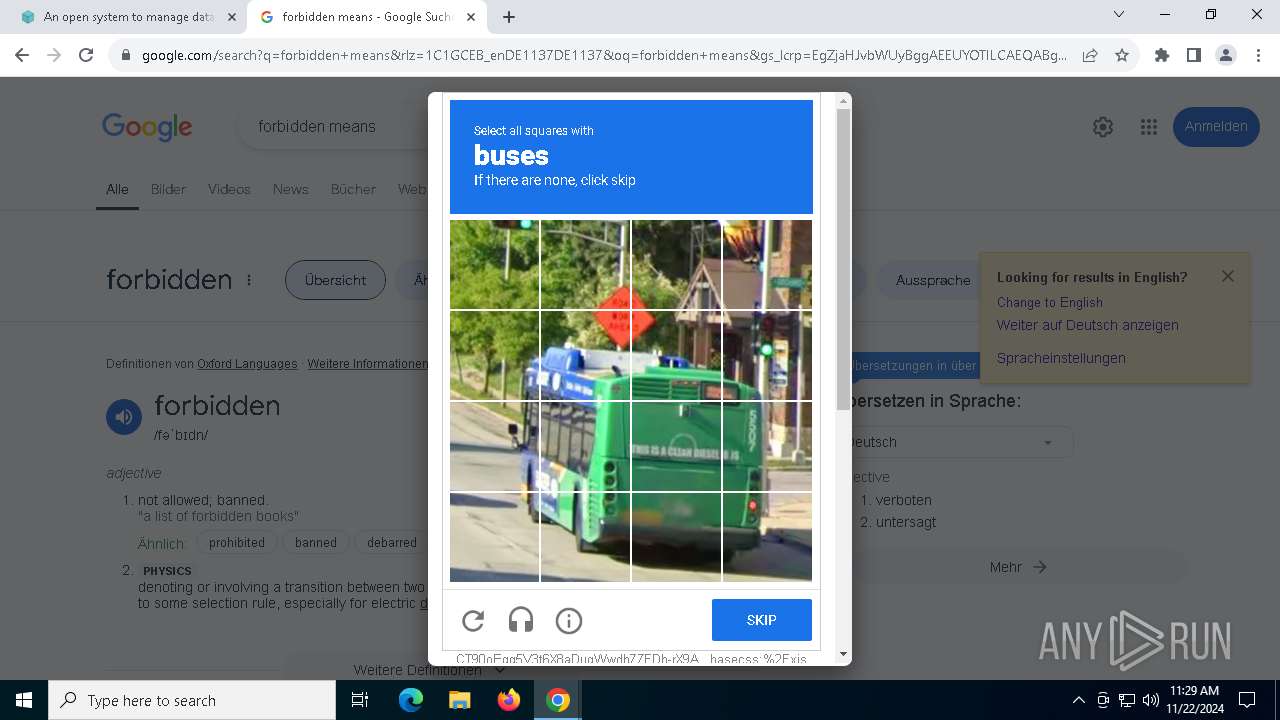Image resolution: width=1280 pixels, height=720 pixels.
Task: Share this page icon in address bar
Action: (1090, 56)
